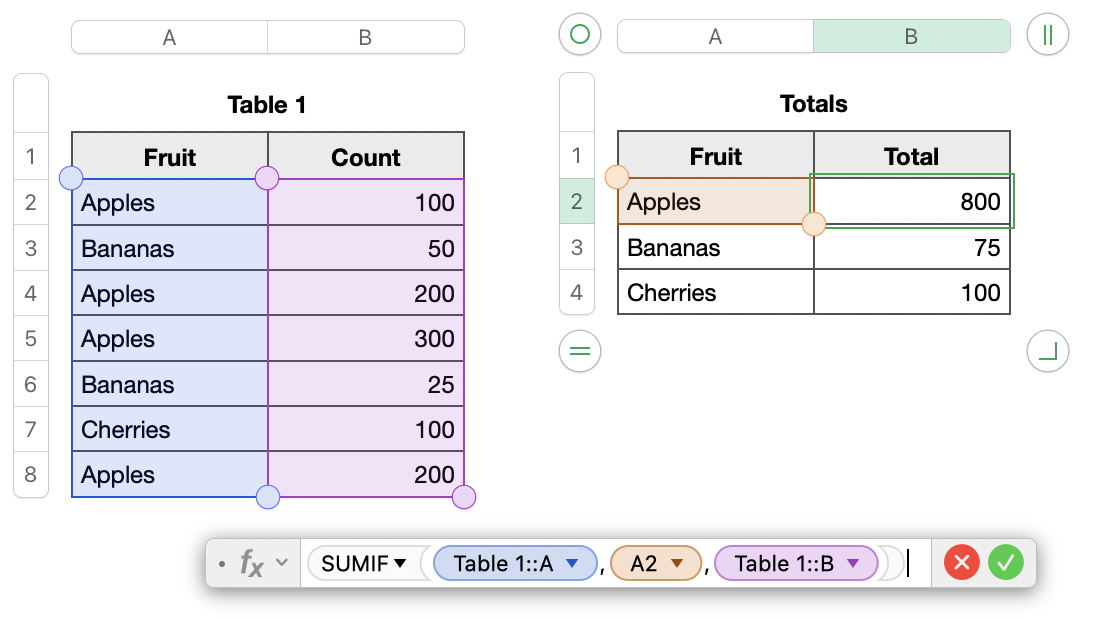
Task: Select column A header of Table 1
Action: click(169, 38)
